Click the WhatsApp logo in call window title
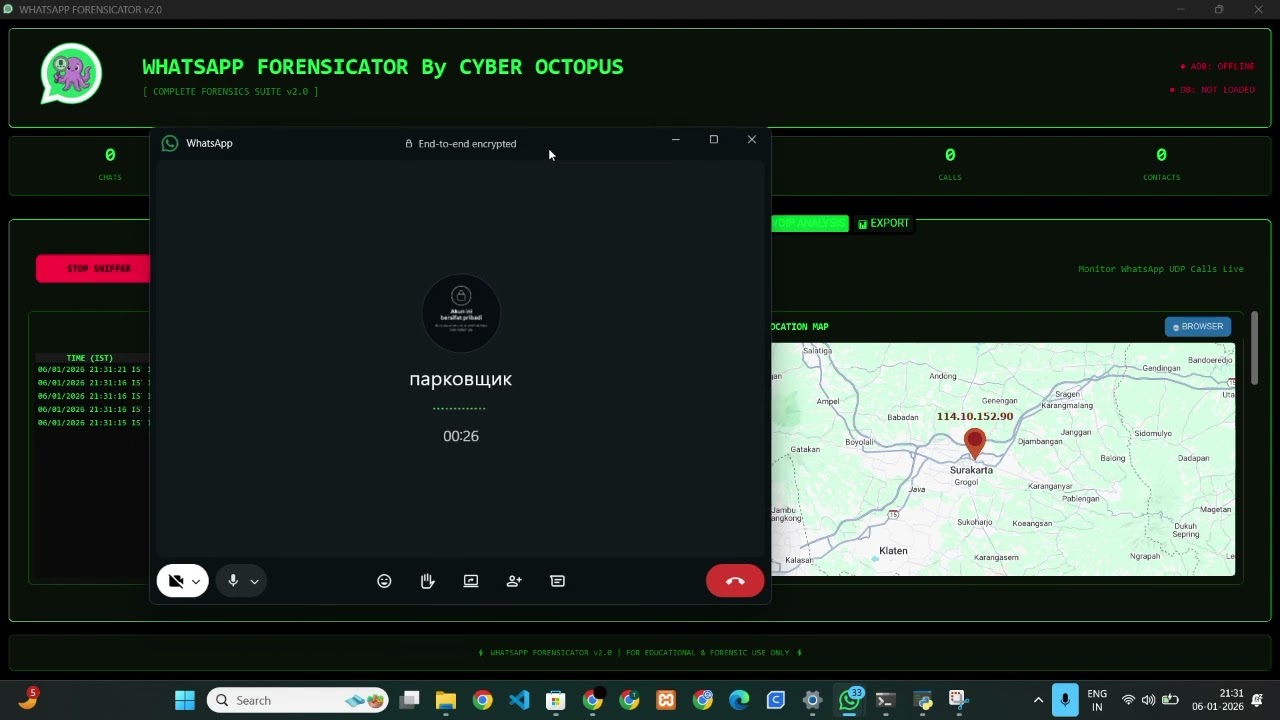Image resolution: width=1280 pixels, height=720 pixels. click(170, 143)
